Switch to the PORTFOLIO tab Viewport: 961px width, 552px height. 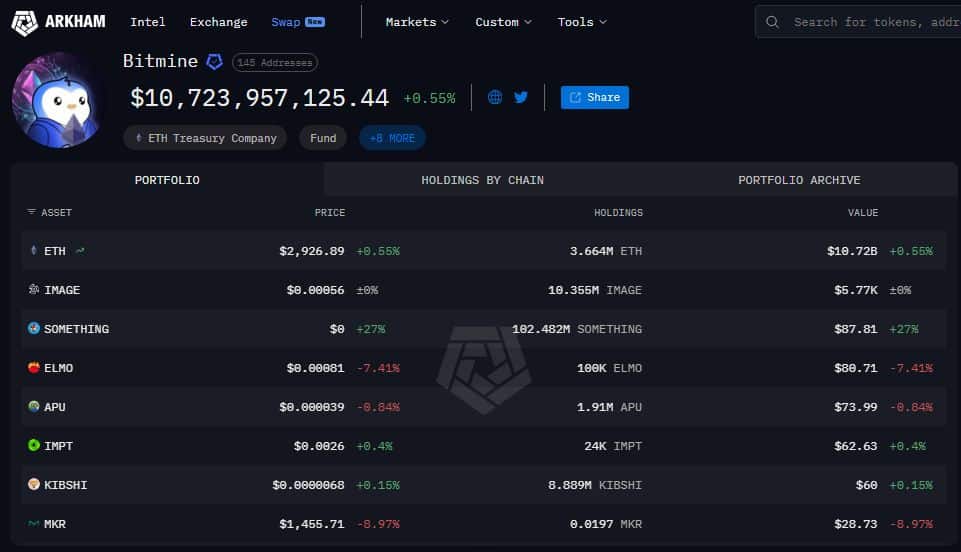(x=167, y=180)
